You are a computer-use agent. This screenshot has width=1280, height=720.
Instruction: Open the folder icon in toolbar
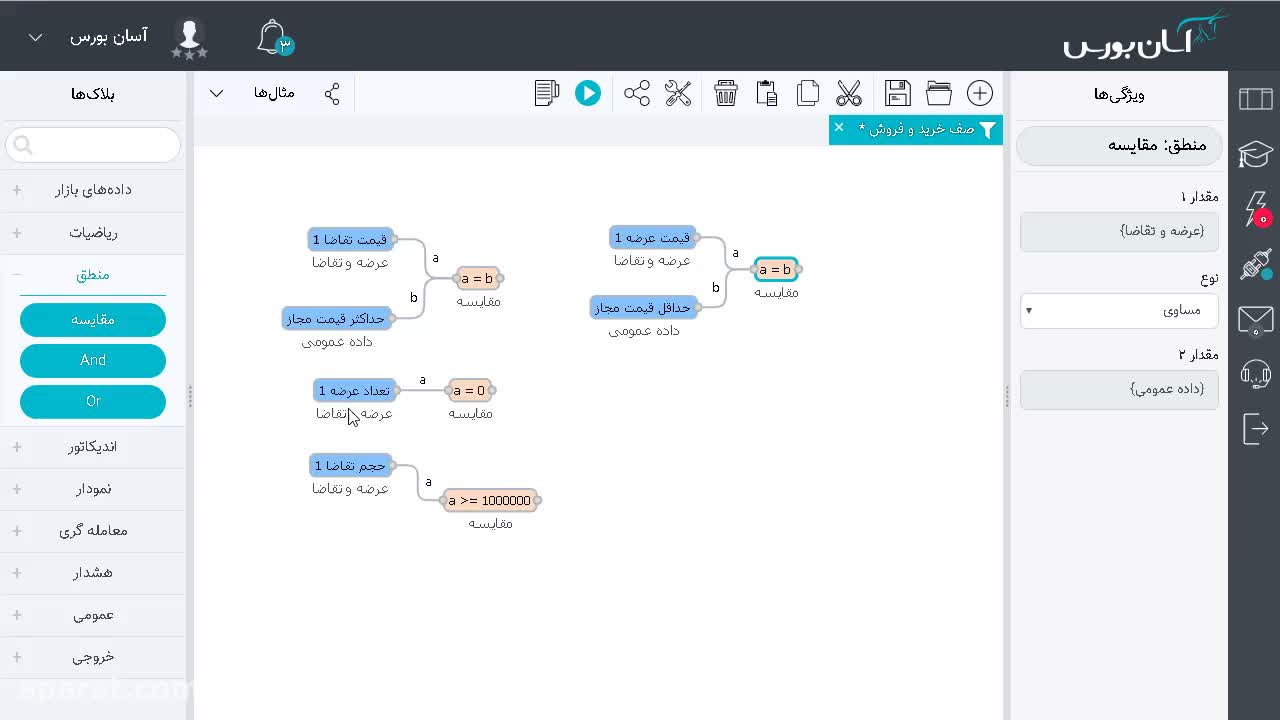pos(939,93)
